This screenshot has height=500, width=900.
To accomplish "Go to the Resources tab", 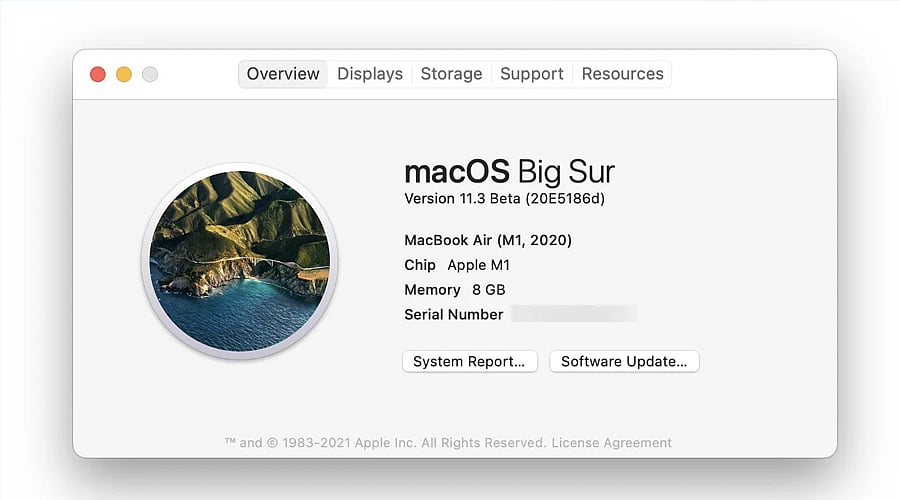I will click(x=622, y=74).
